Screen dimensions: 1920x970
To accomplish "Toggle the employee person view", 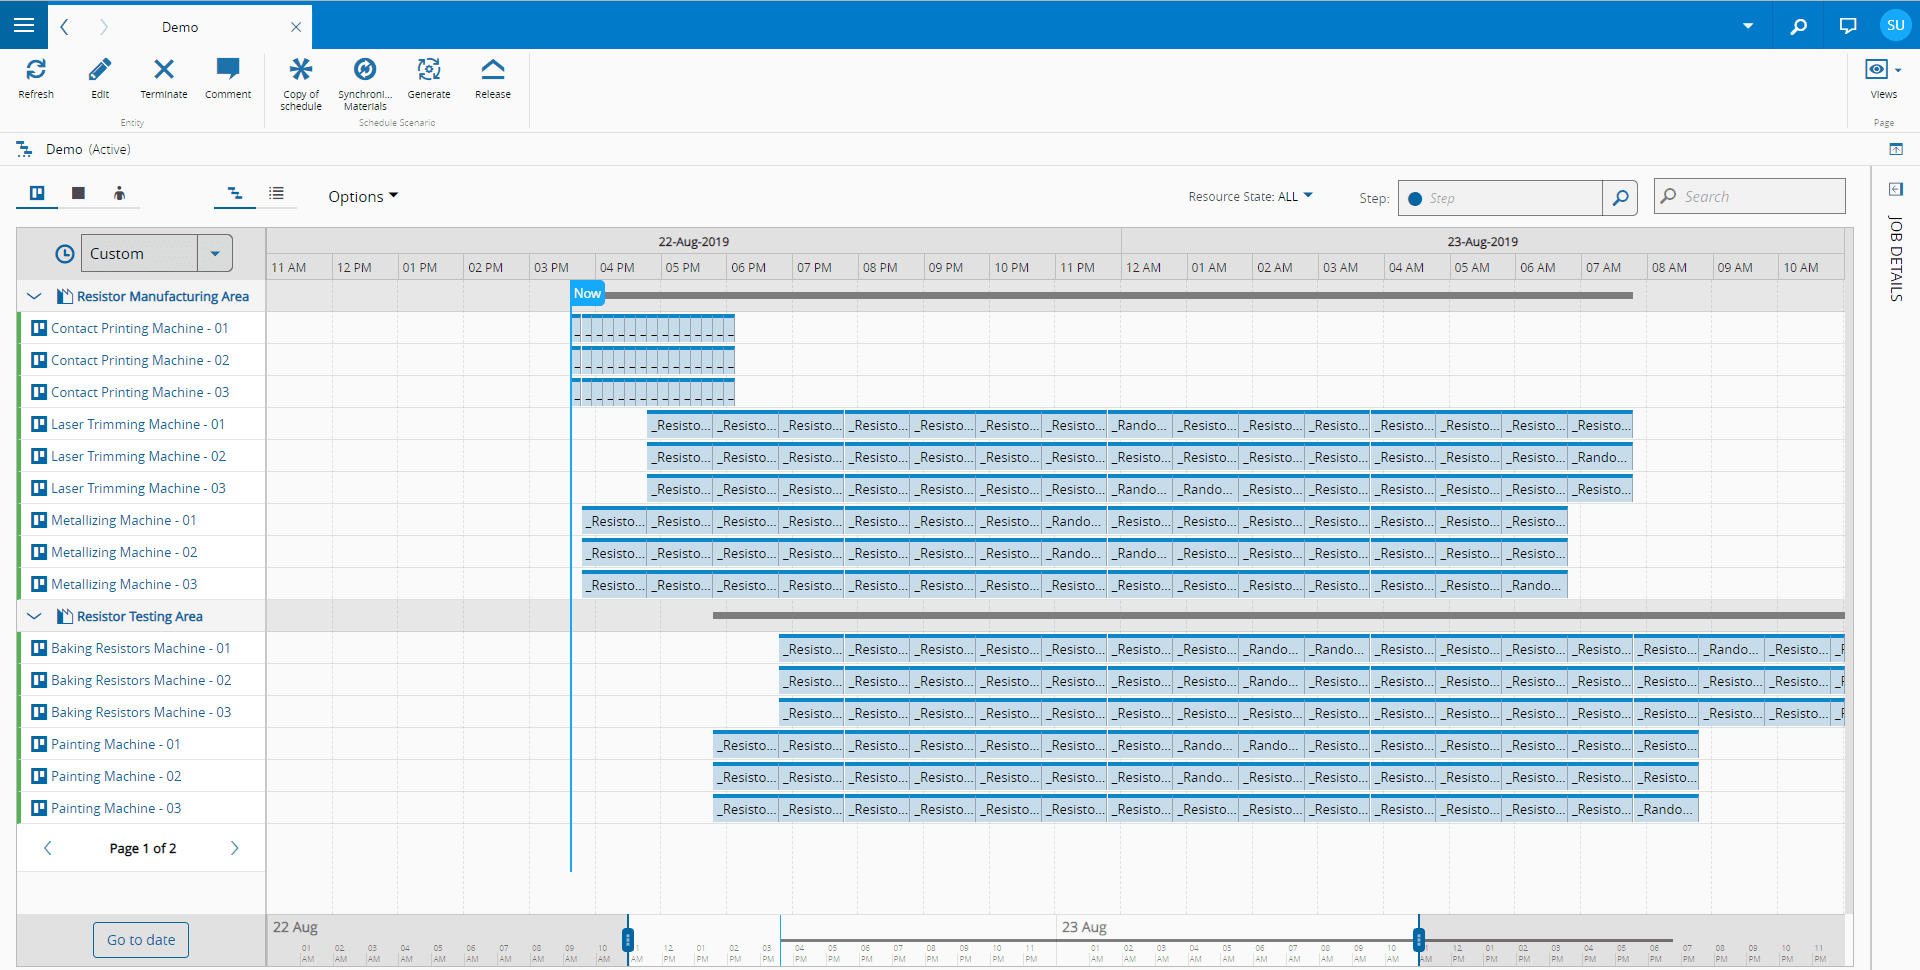I will [x=119, y=193].
